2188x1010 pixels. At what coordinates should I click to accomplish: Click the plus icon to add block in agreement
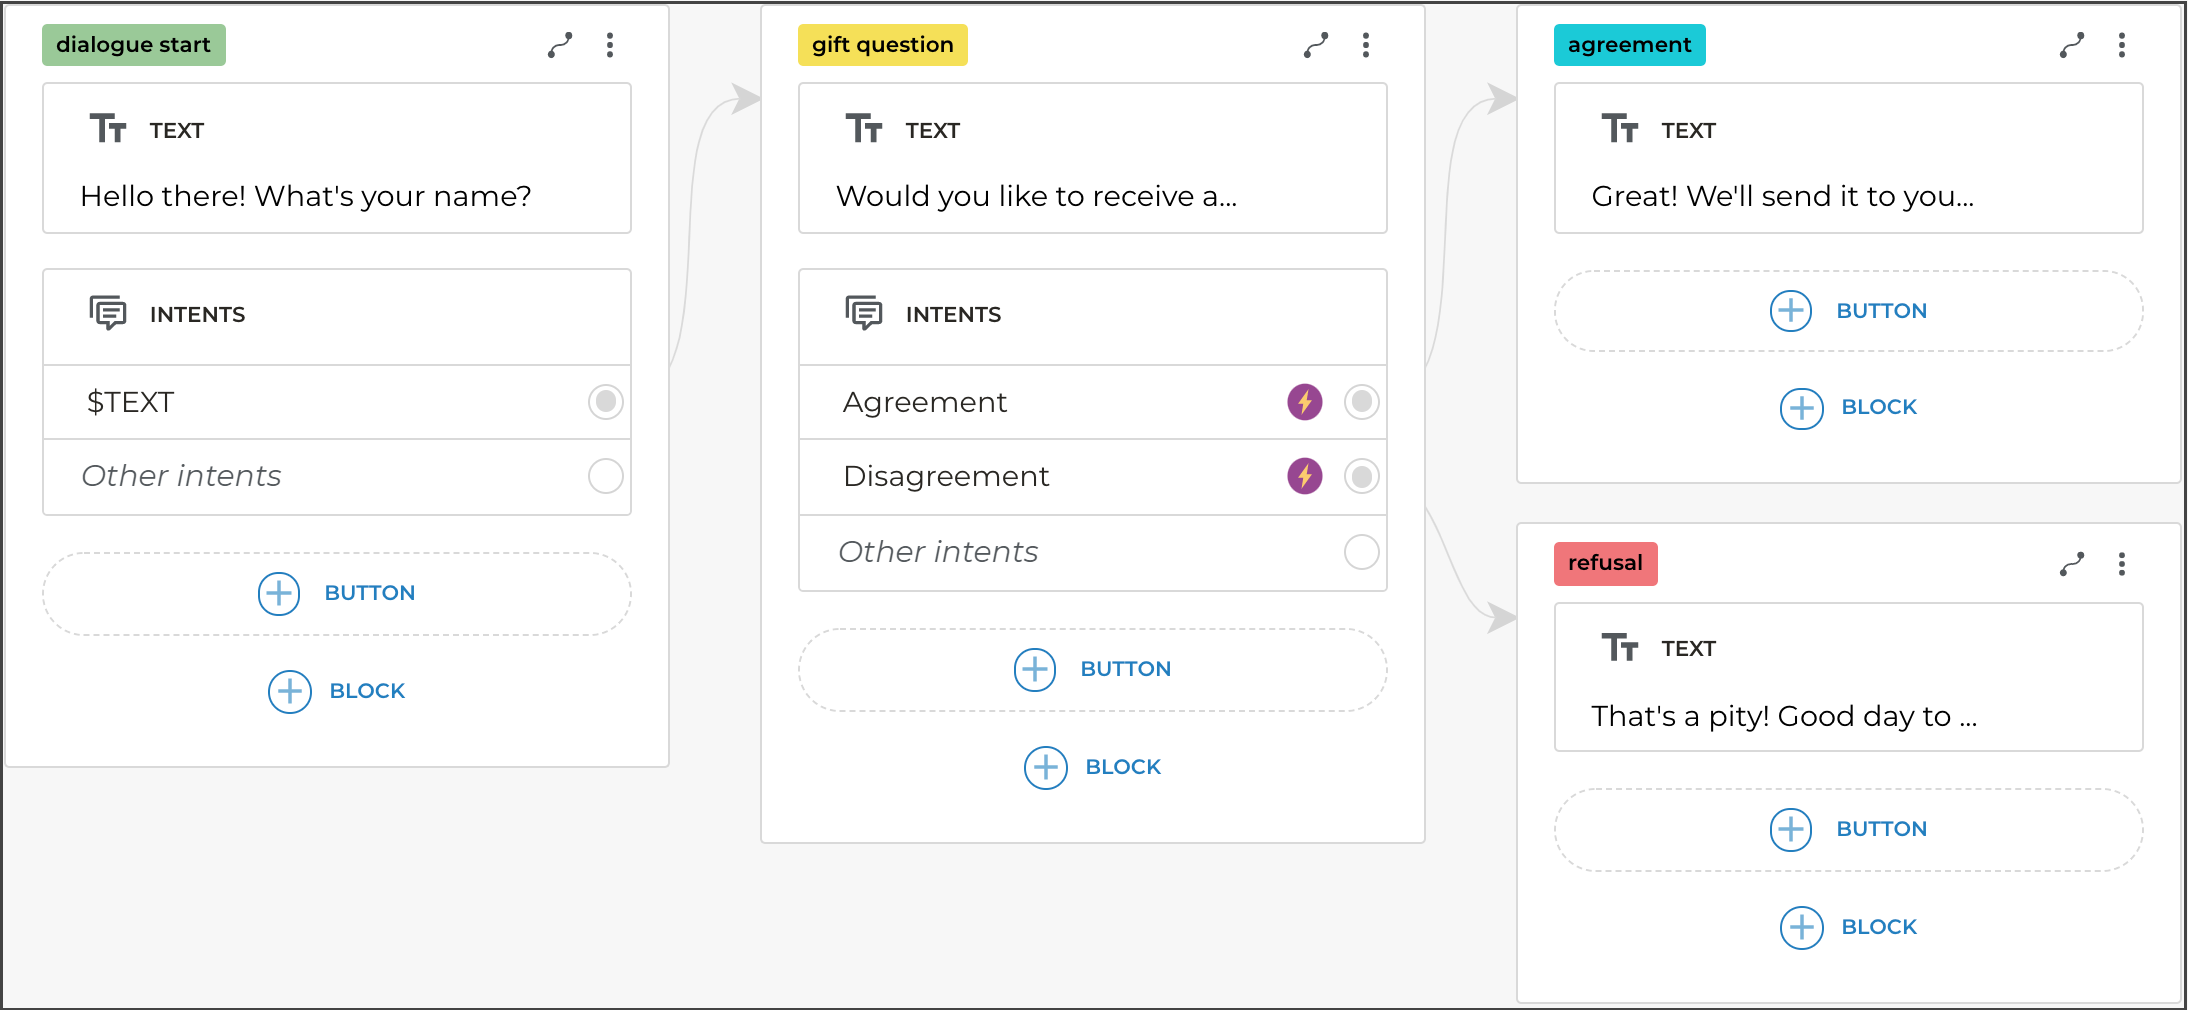pyautogui.click(x=1802, y=408)
